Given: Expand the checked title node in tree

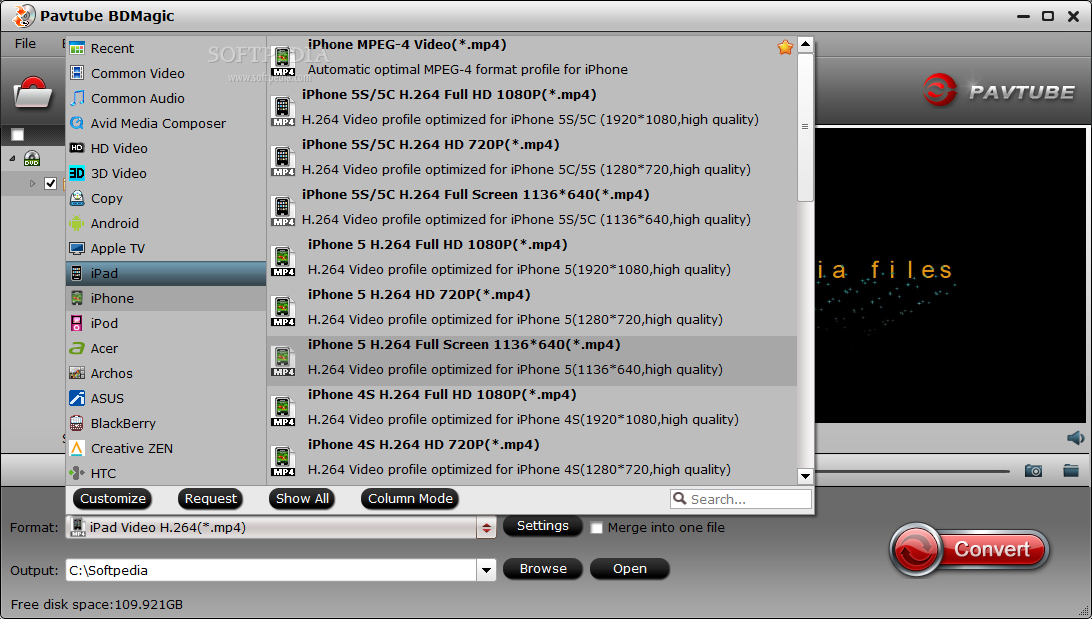Looking at the screenshot, I should coord(32,184).
